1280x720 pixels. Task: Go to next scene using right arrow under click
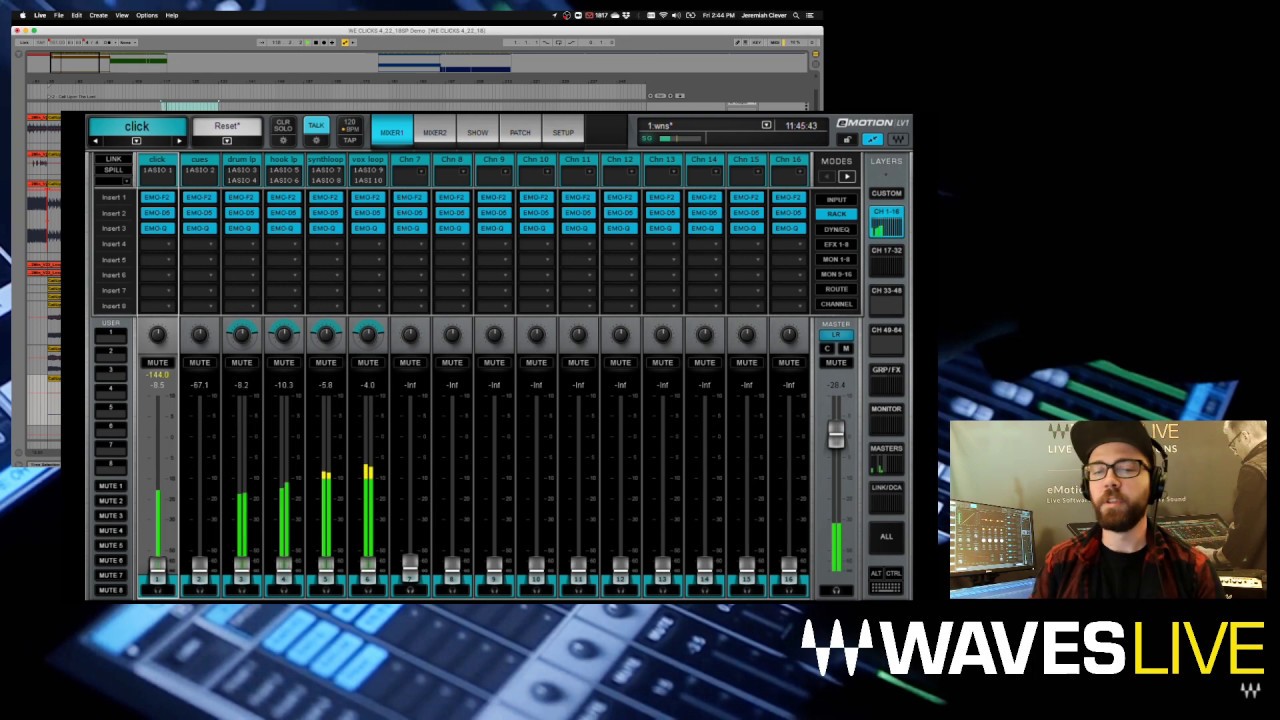tap(179, 141)
